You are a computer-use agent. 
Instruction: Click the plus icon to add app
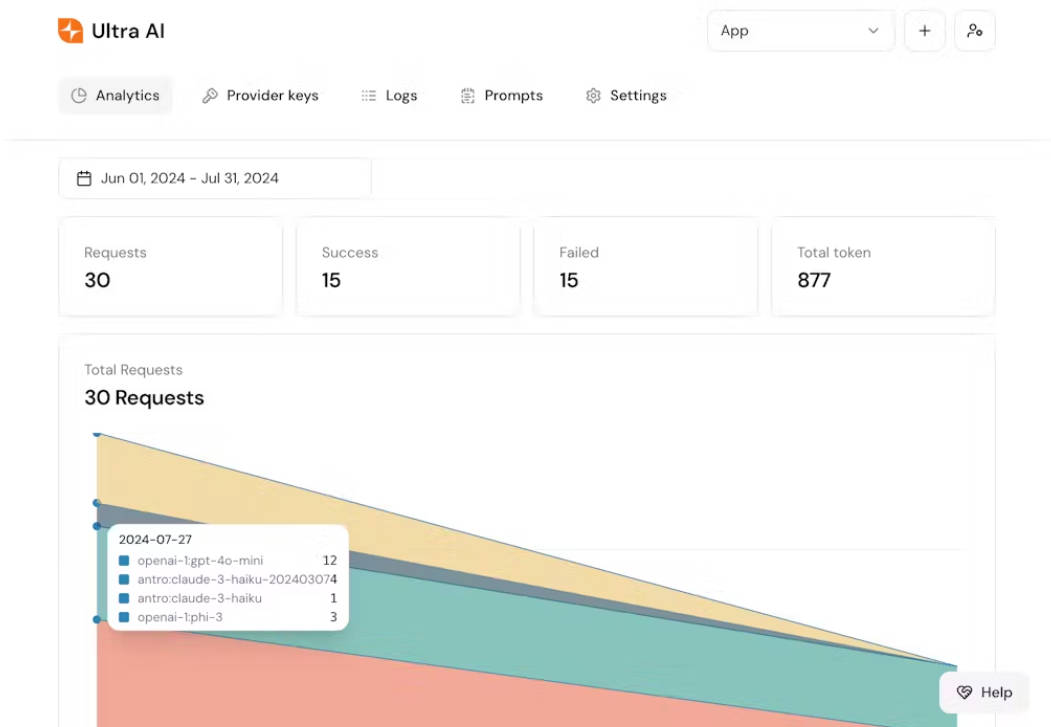pyautogui.click(x=924, y=31)
